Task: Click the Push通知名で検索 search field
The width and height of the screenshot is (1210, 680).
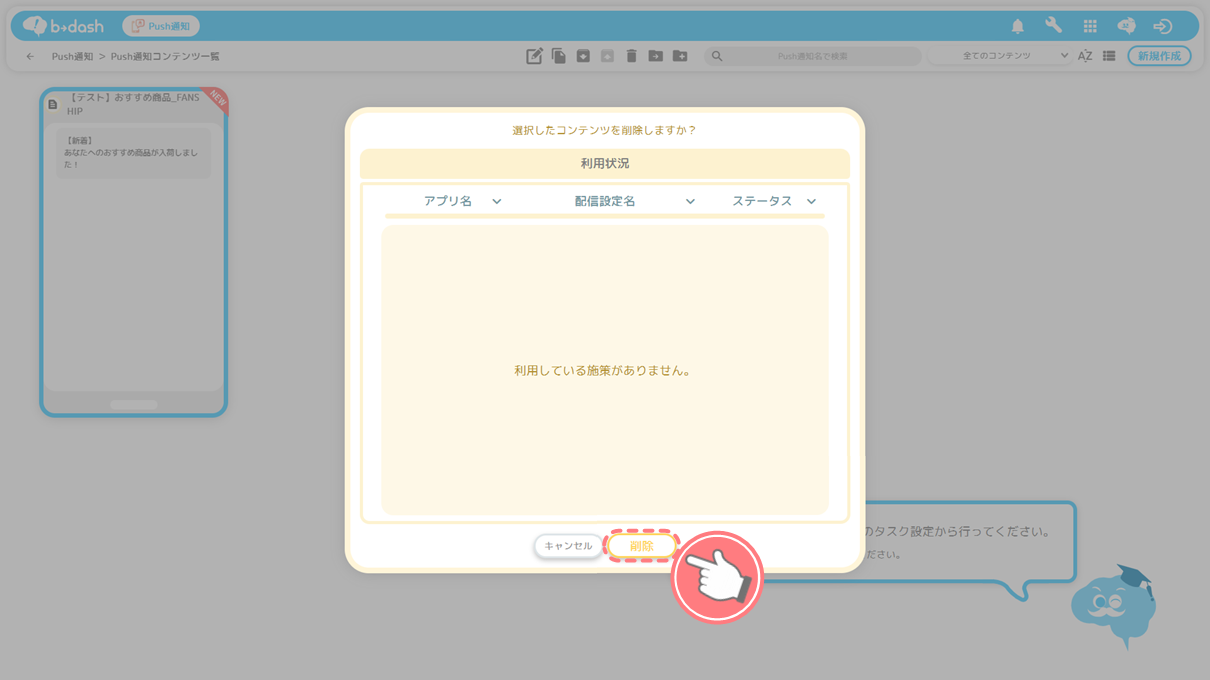Action: 812,56
